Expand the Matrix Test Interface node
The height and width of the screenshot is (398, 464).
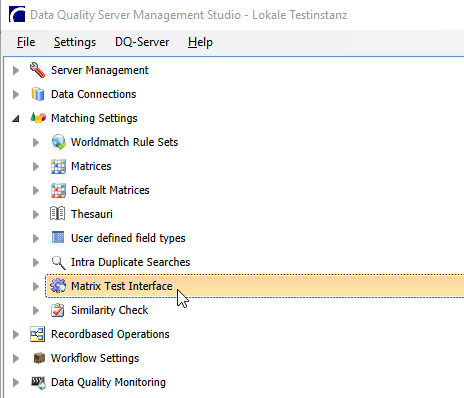(36, 286)
